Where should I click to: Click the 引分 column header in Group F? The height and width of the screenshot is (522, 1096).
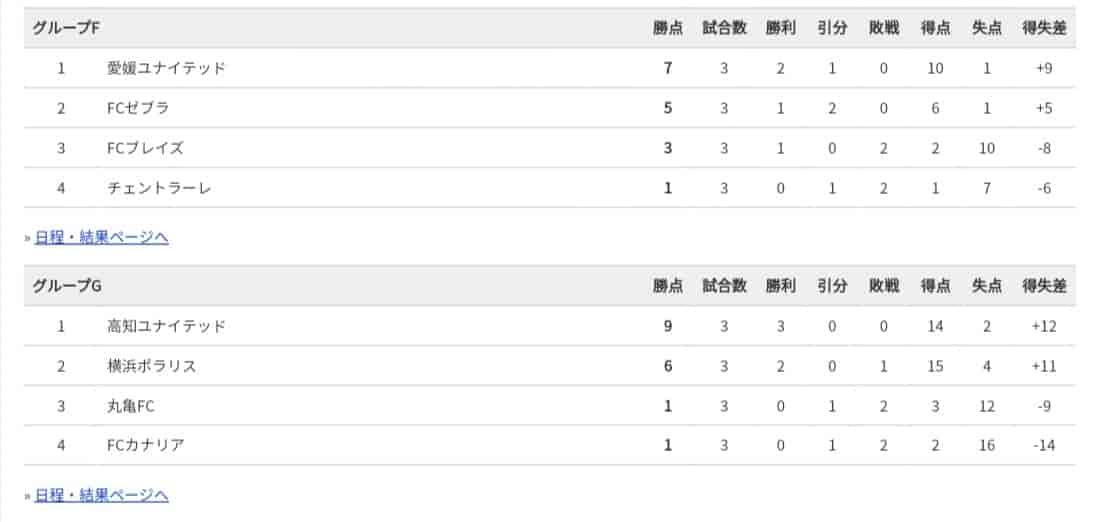click(832, 28)
